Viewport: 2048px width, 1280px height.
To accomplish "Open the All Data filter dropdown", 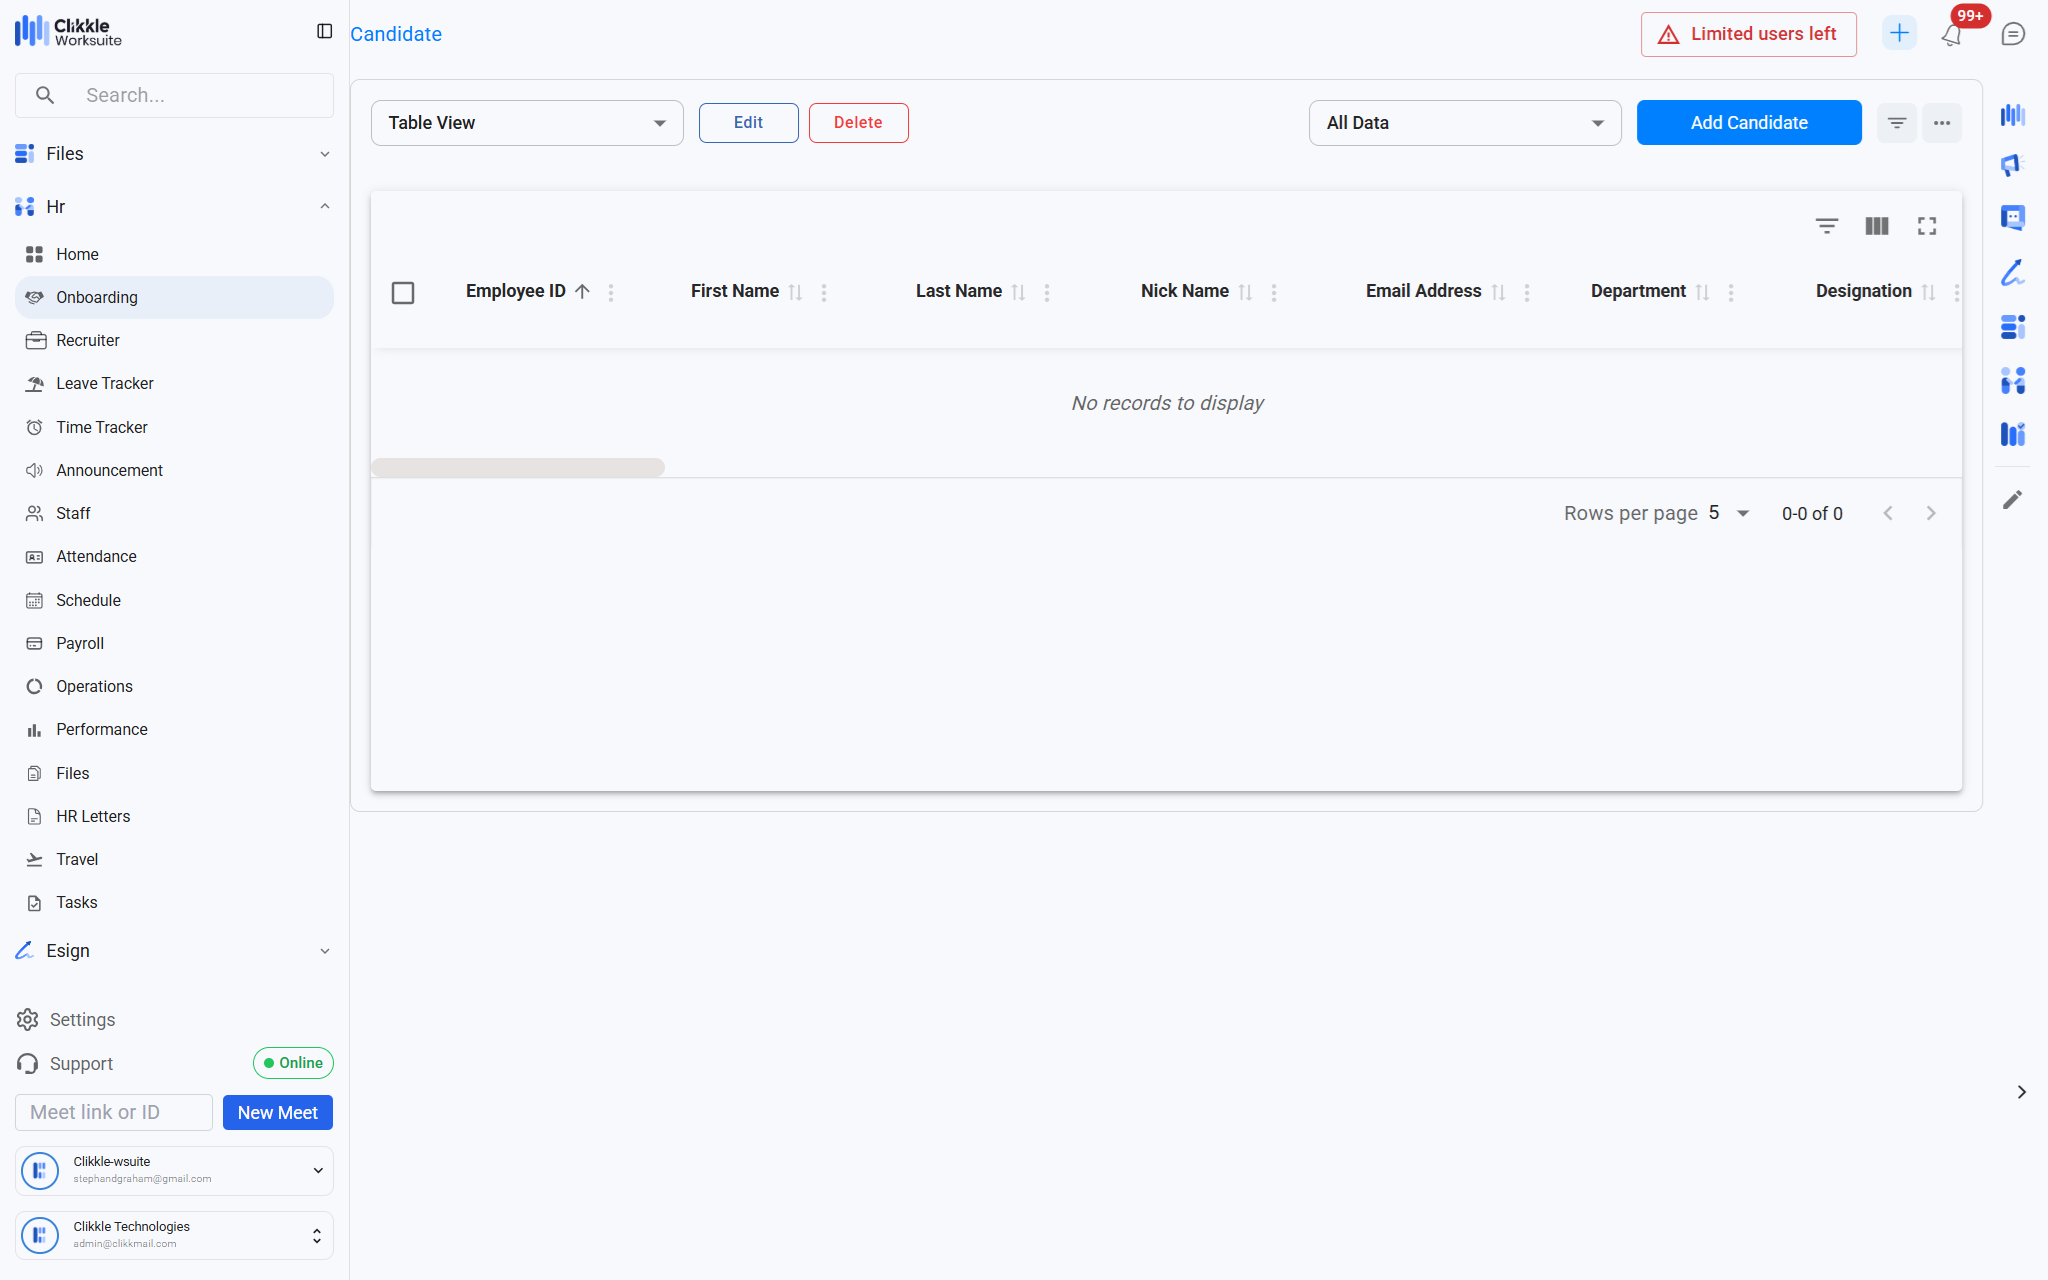I will pos(1464,123).
